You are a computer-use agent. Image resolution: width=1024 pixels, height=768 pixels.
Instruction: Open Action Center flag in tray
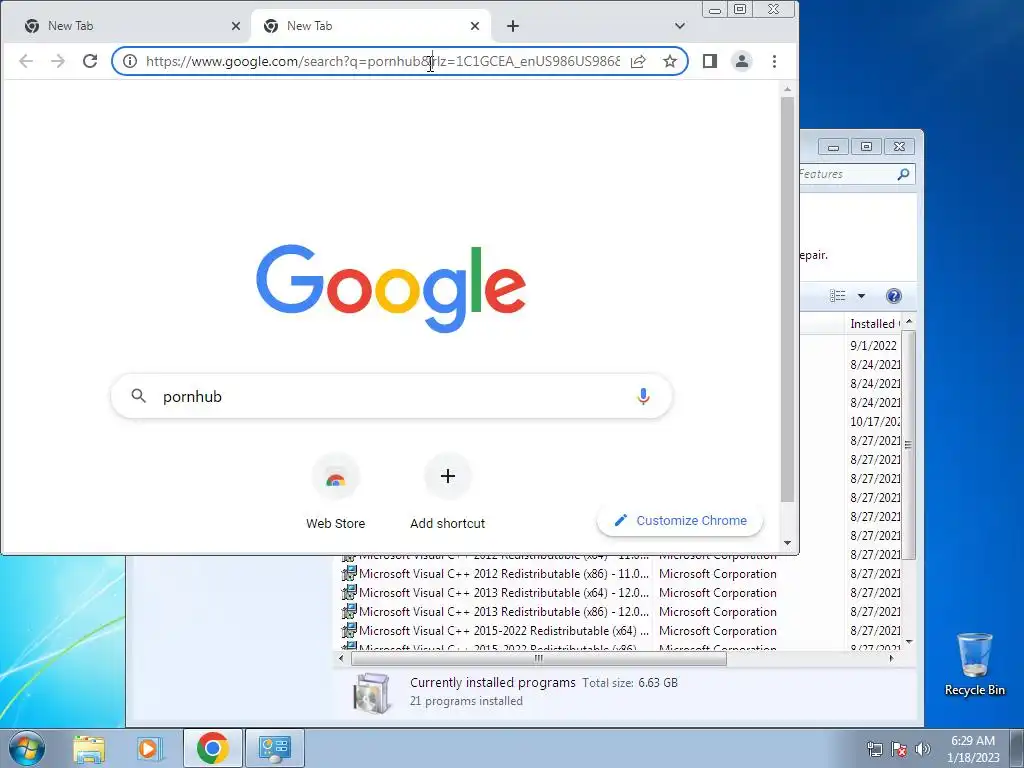coord(899,749)
